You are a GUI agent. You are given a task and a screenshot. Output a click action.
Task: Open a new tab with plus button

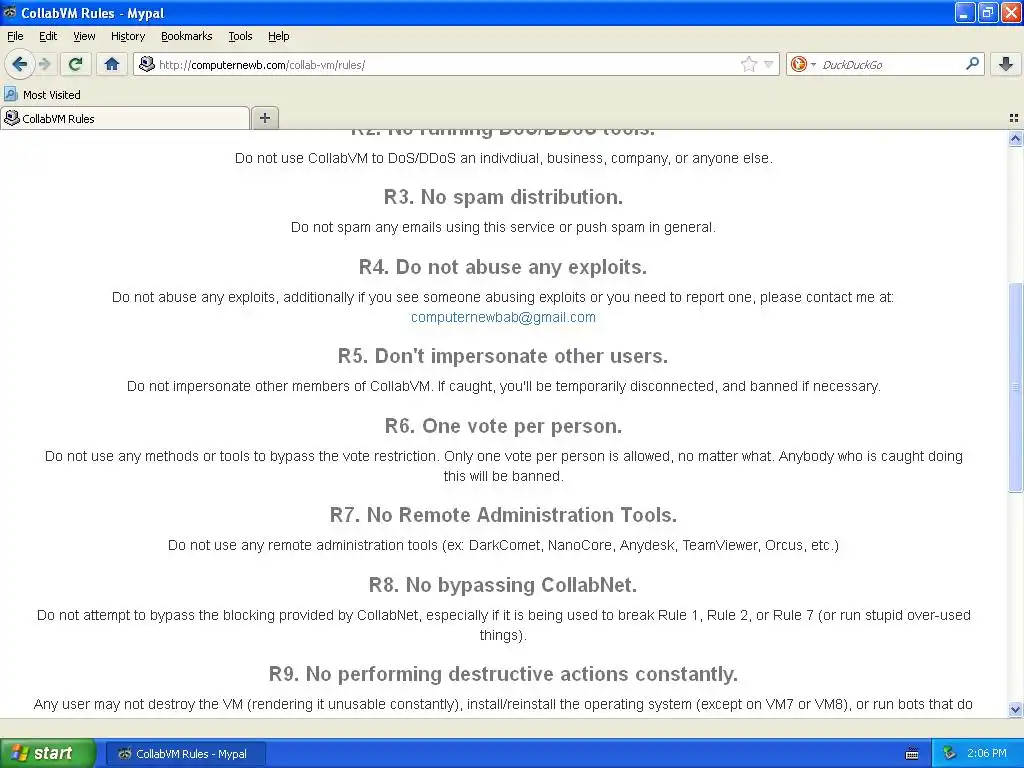coord(264,118)
